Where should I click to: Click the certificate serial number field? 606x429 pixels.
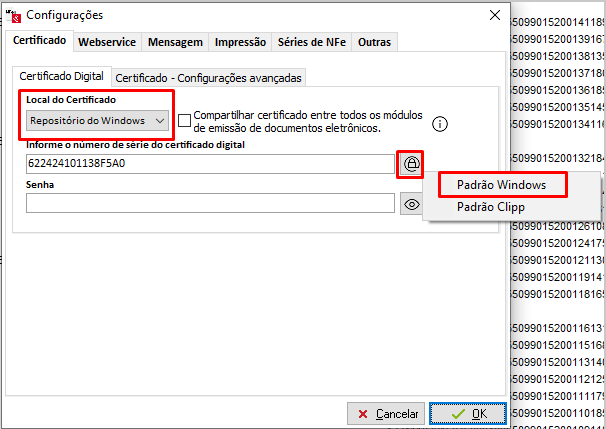[x=210, y=164]
